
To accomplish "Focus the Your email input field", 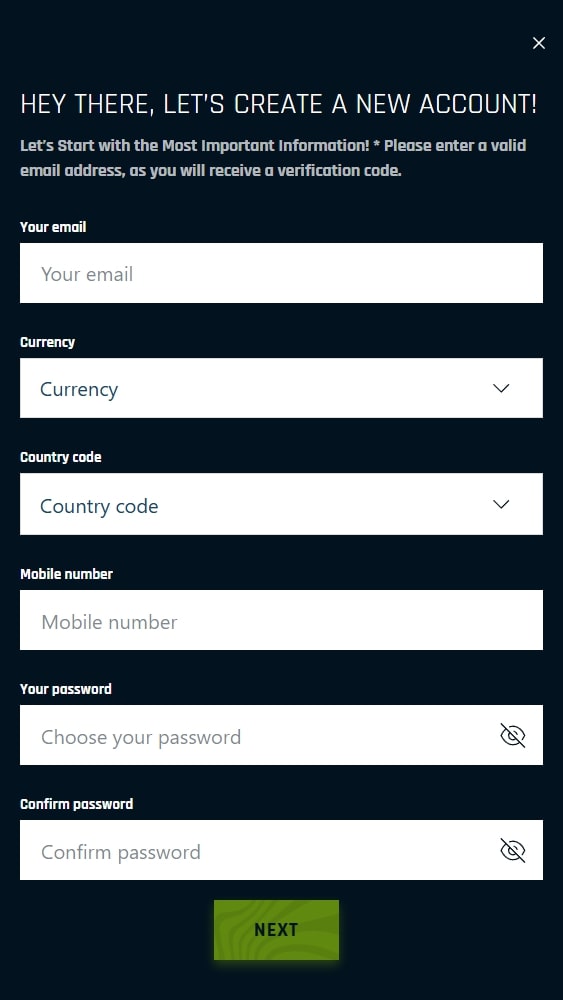I will pyautogui.click(x=281, y=273).
